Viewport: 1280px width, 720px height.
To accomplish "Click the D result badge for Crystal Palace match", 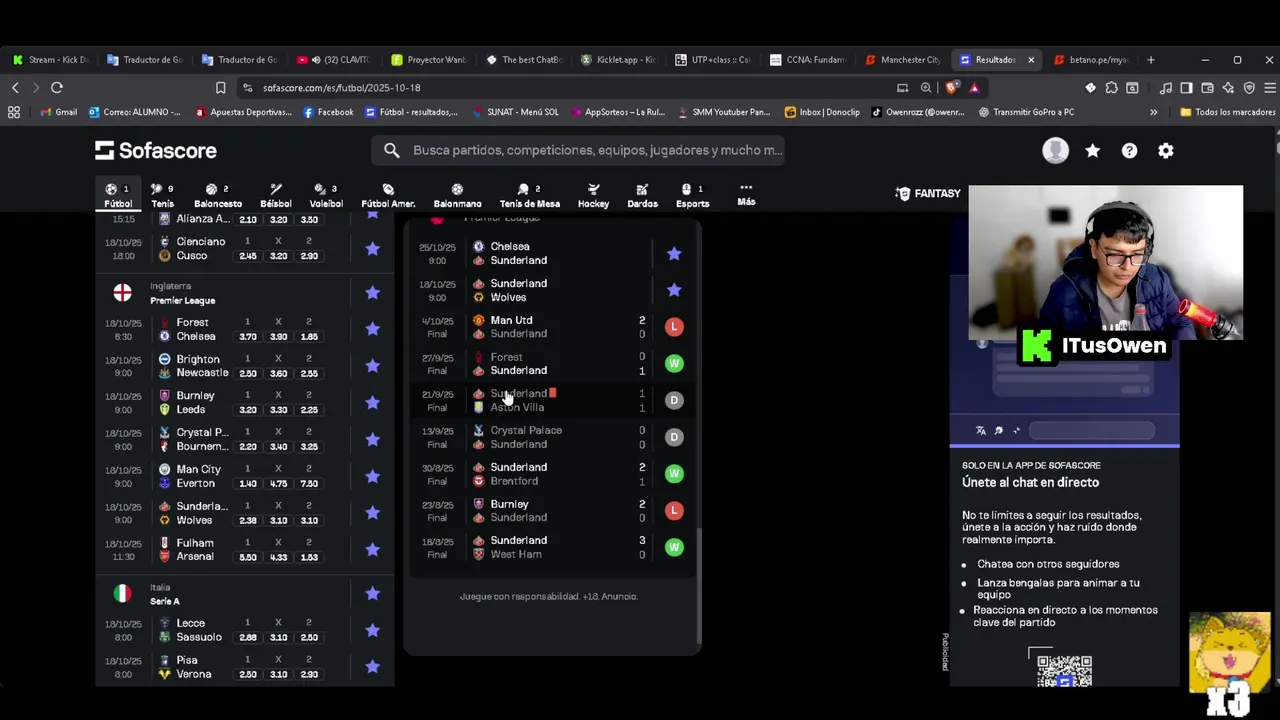I will (x=674, y=437).
